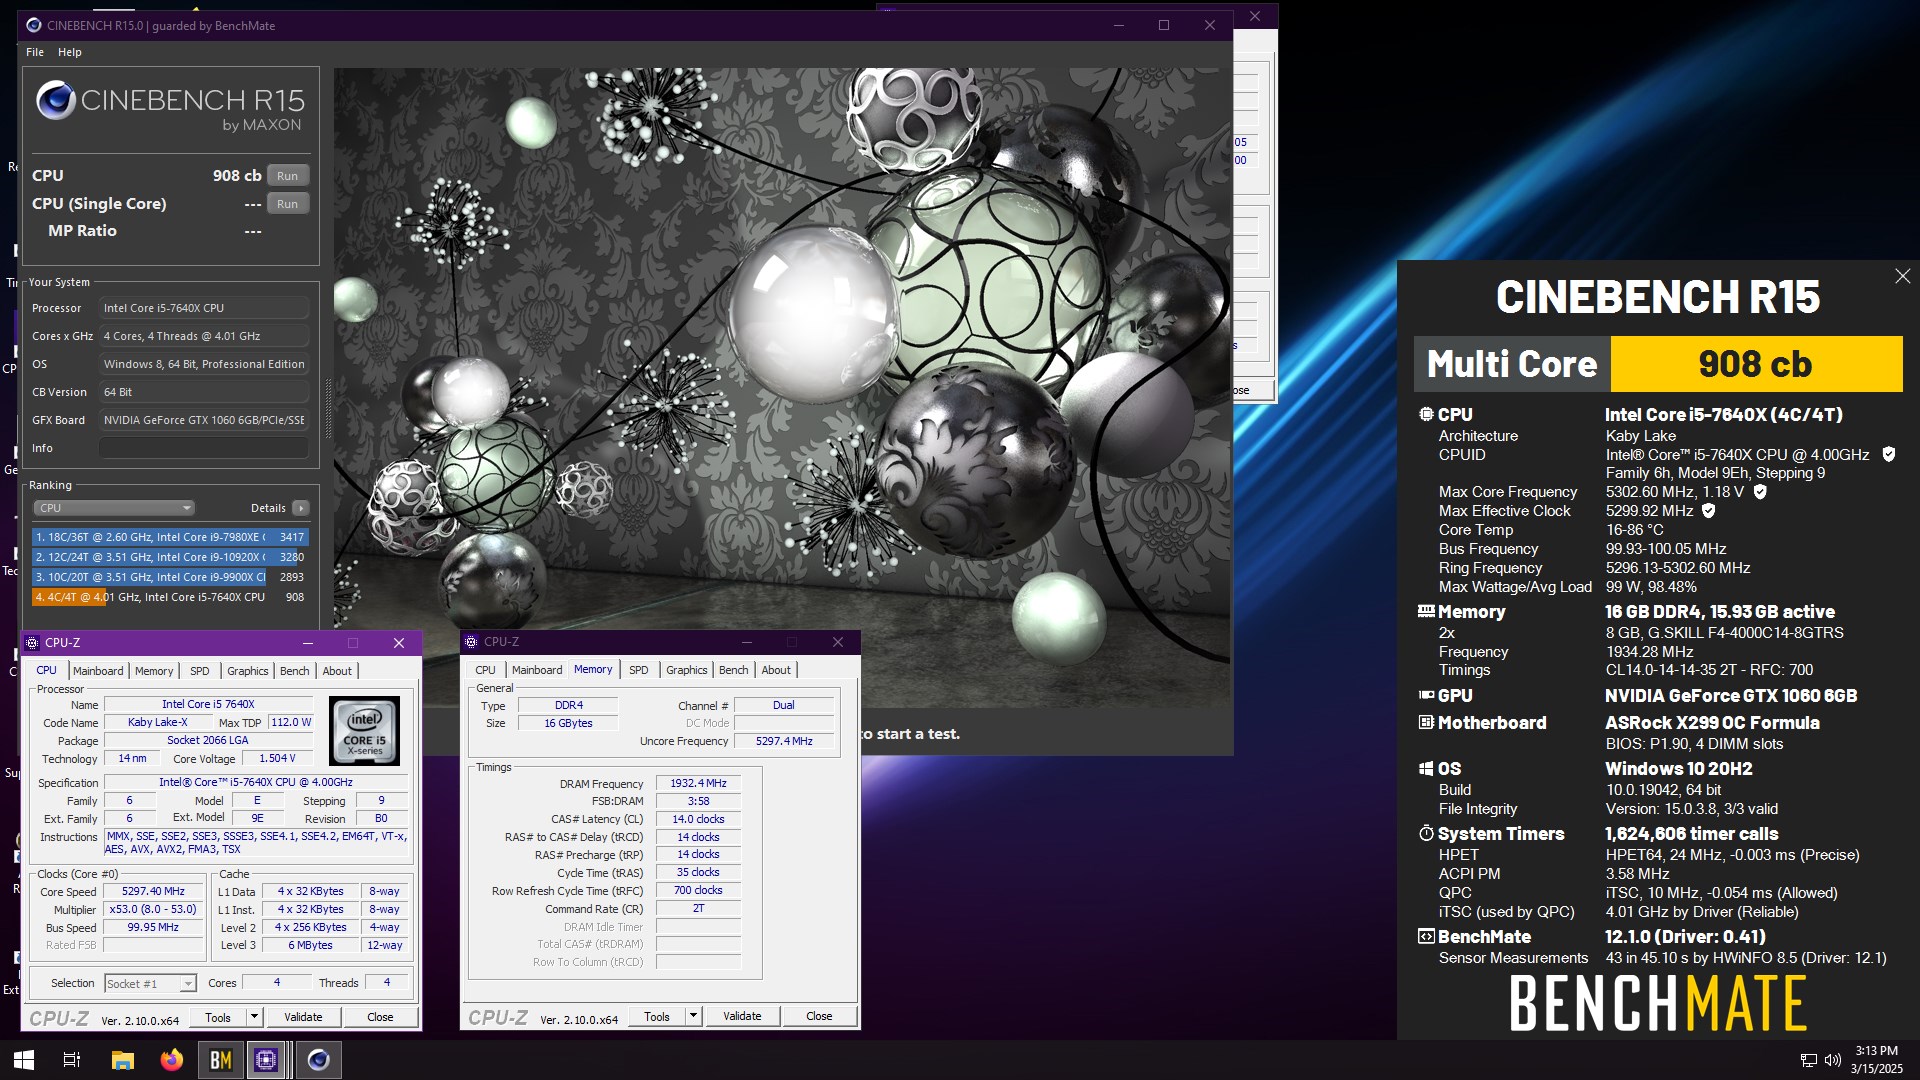Click BenchMate section code icon
The height and width of the screenshot is (1080, 1920).
click(1426, 936)
